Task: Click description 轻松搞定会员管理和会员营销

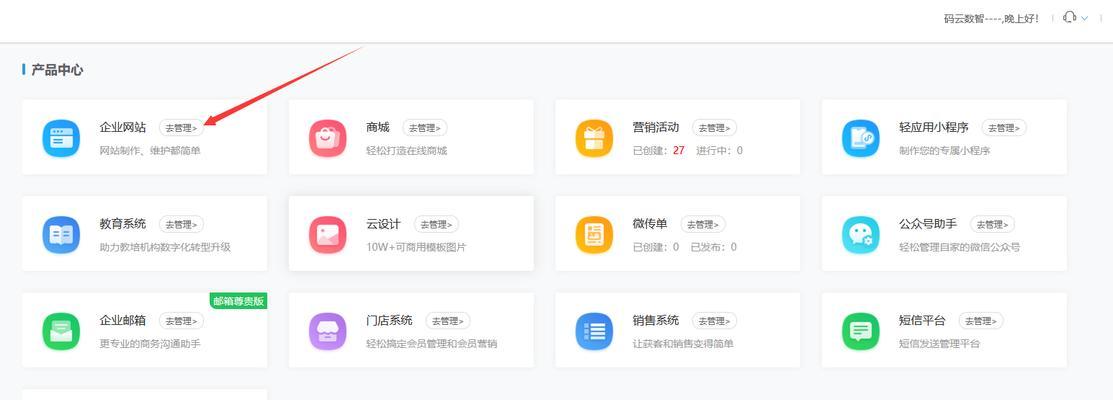Action: (432, 343)
